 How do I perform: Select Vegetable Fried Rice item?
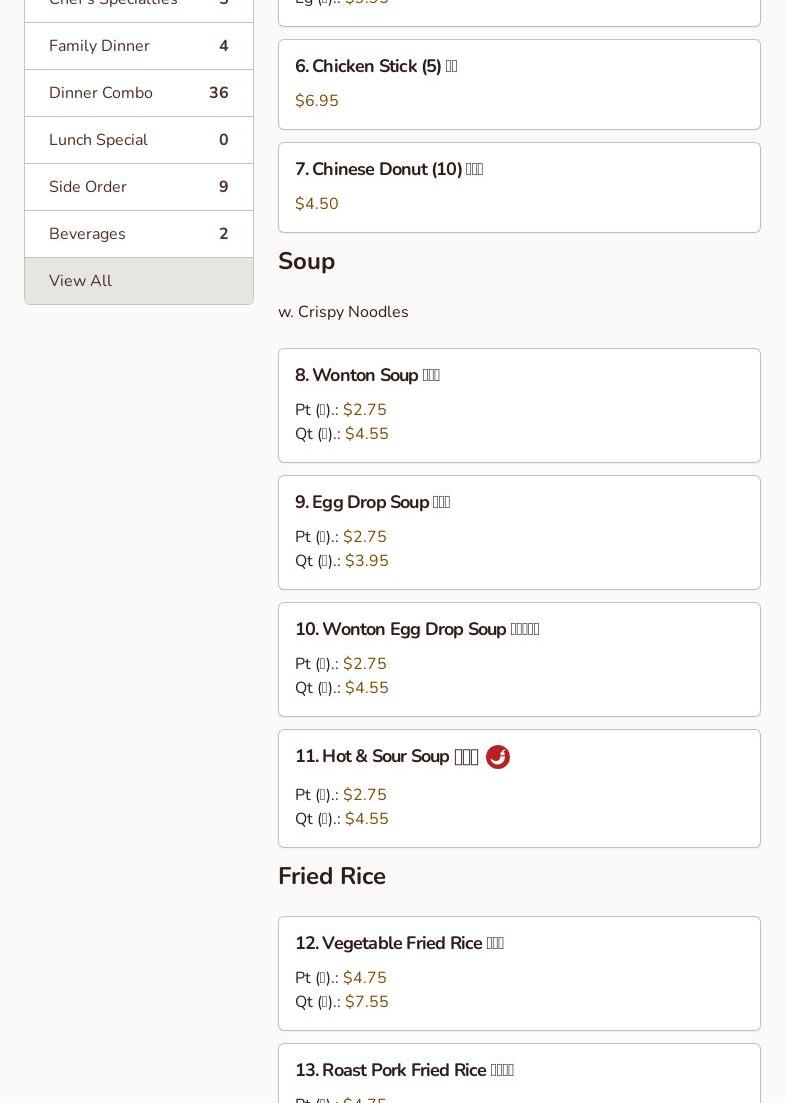coord(399,943)
